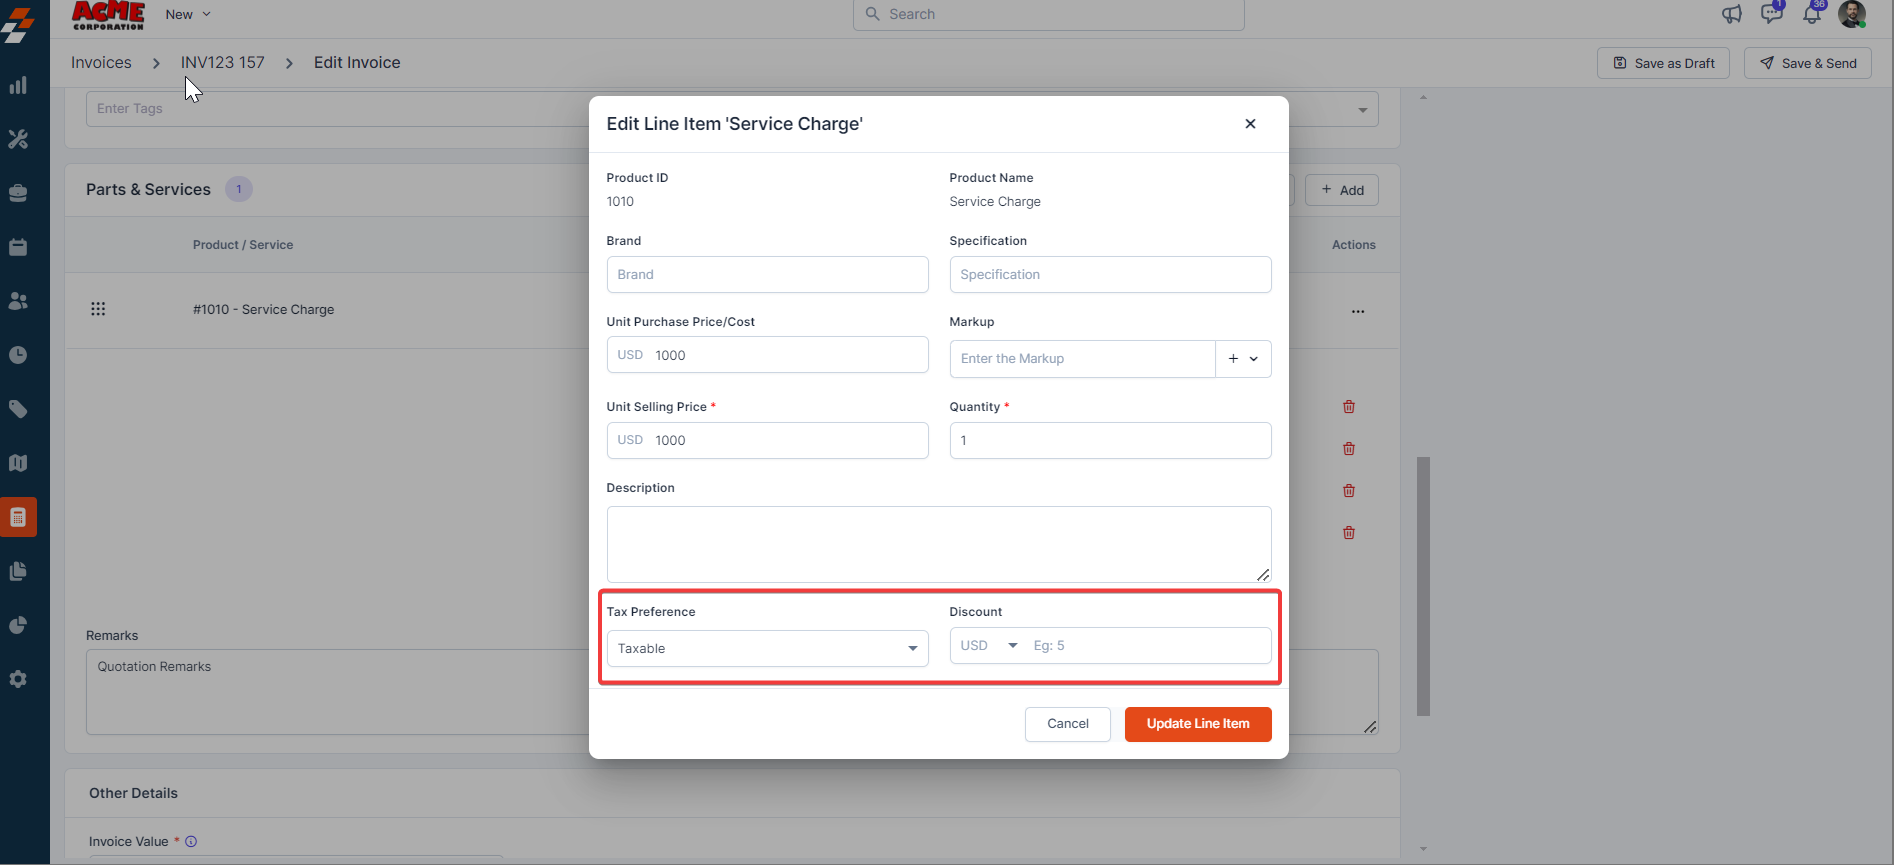Click the '#1010 - Service Charge' row text

(x=264, y=310)
